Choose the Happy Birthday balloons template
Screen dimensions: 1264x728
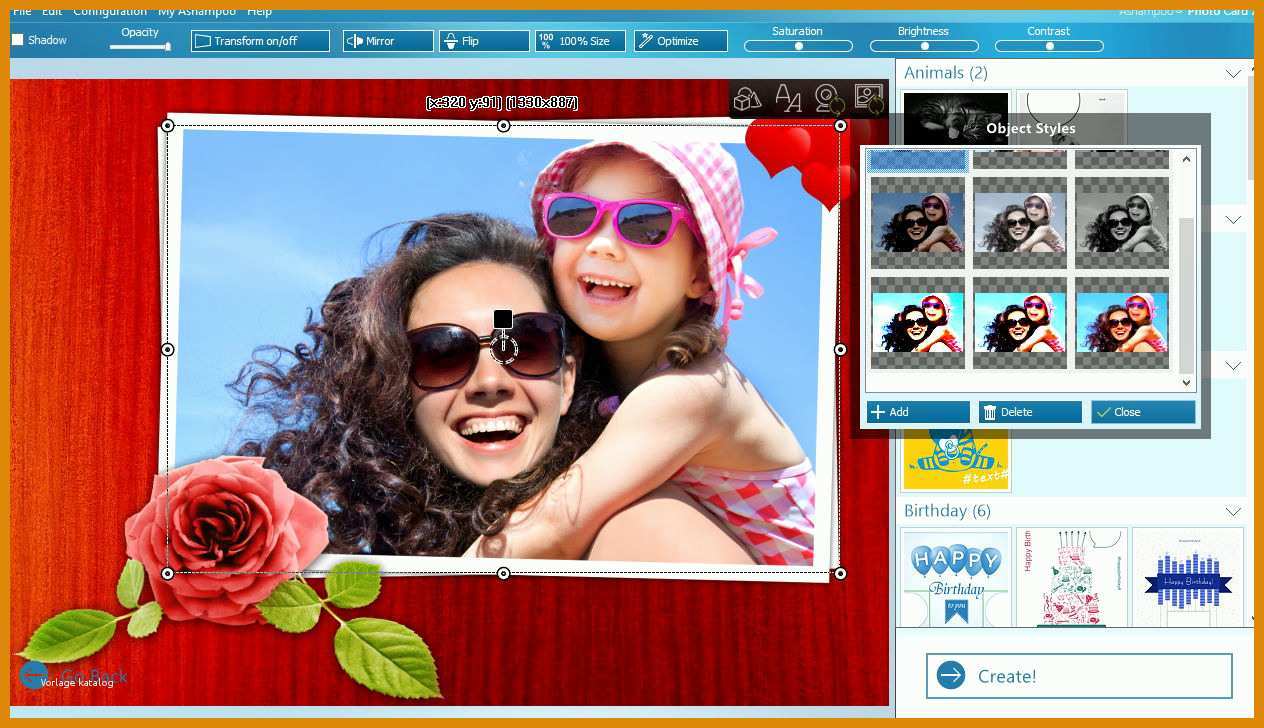pos(957,577)
